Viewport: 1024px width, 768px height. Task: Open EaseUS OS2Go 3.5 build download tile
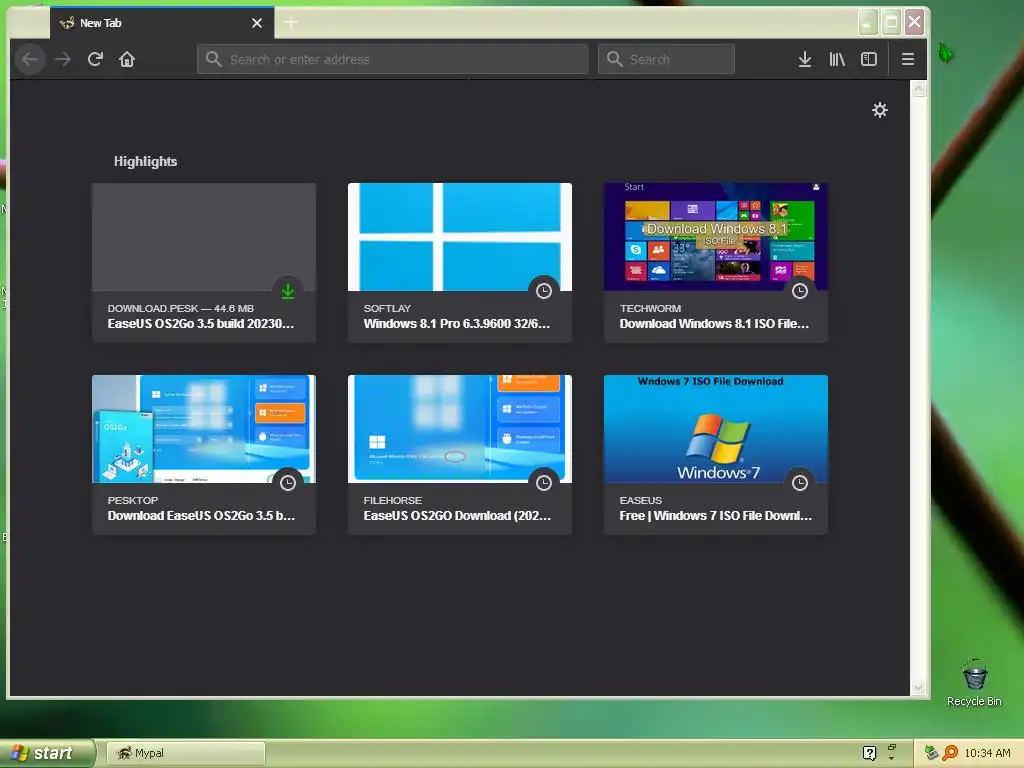(x=204, y=263)
